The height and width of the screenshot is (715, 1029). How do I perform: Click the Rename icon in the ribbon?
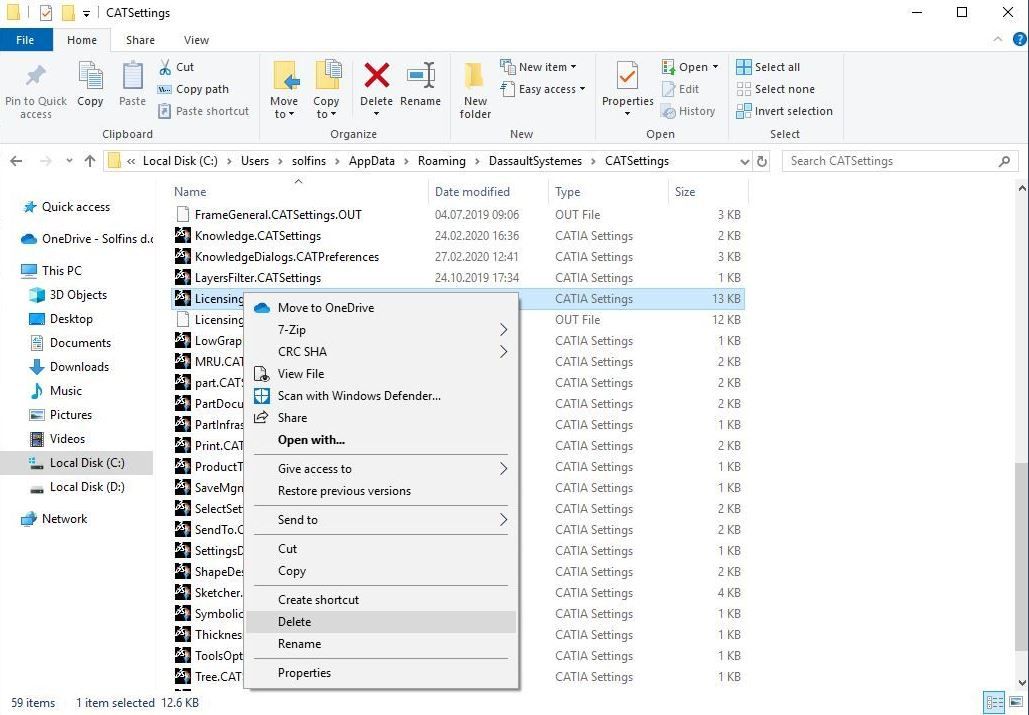(x=420, y=84)
